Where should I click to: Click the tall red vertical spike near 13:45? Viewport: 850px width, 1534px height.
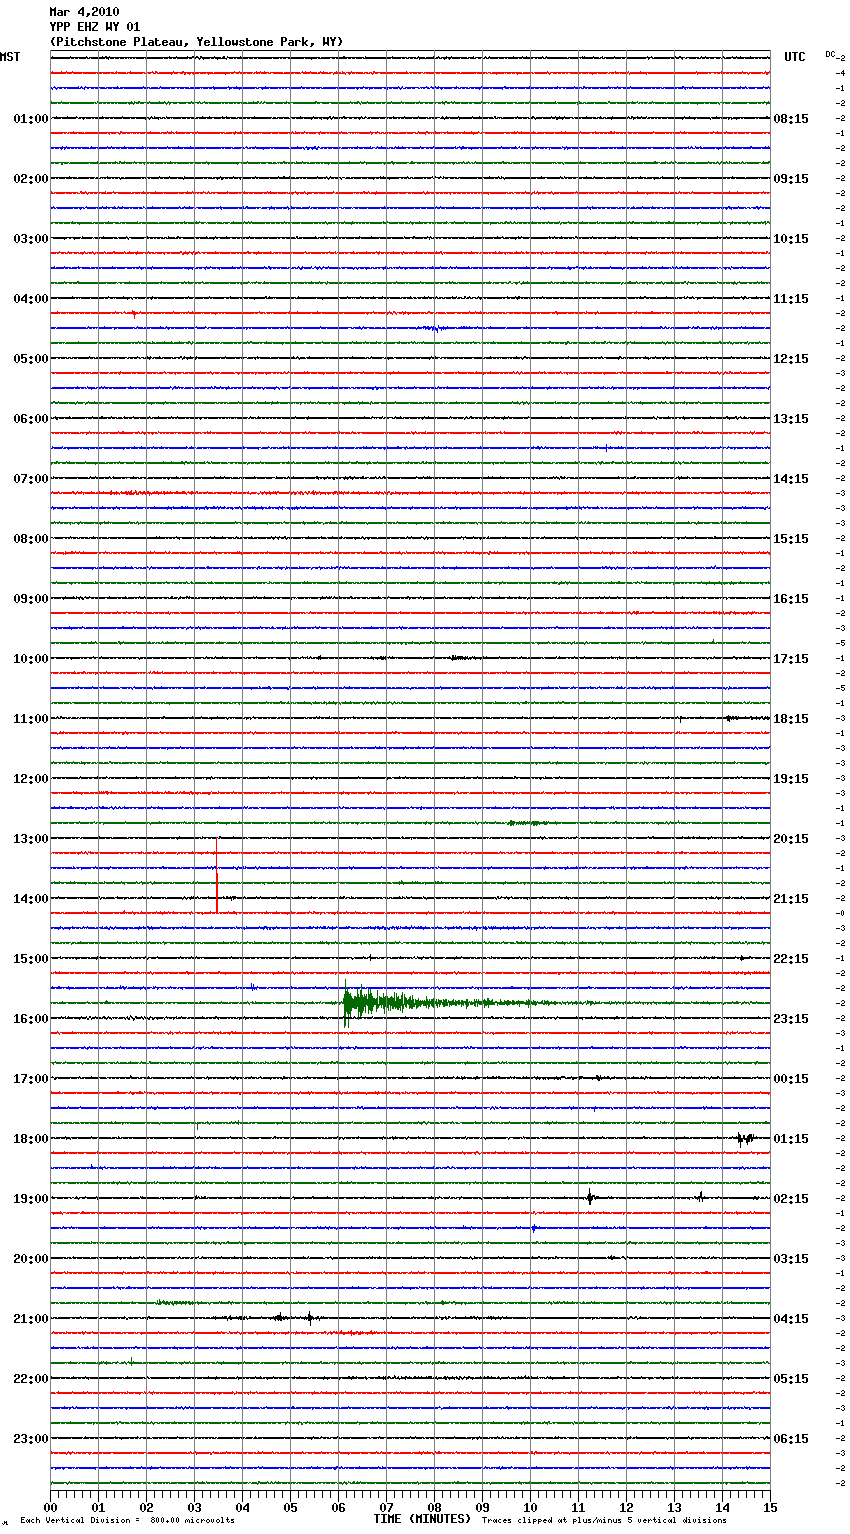coord(217,875)
